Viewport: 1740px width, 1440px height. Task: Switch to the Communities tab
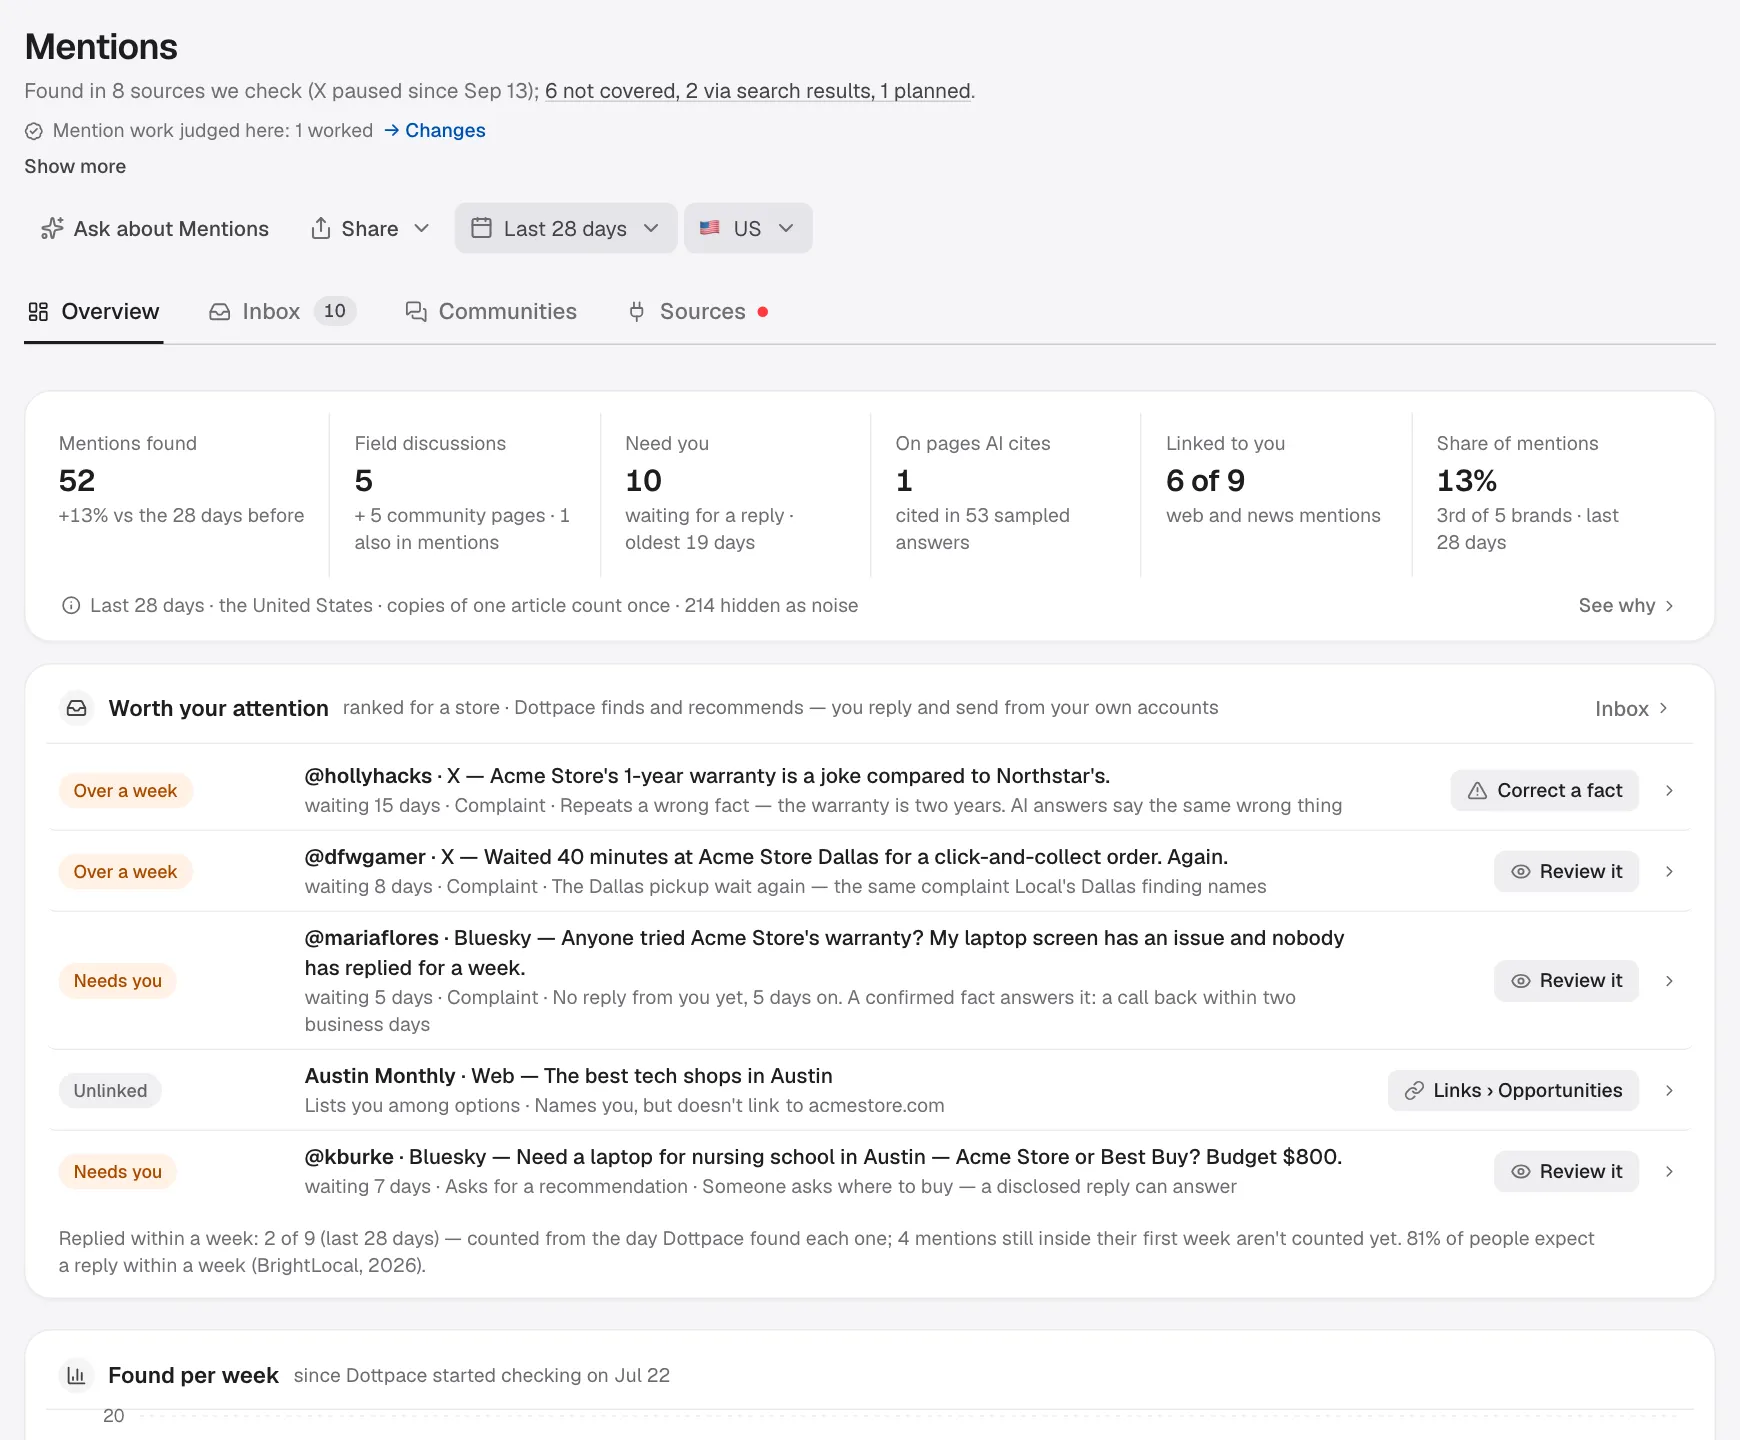click(491, 312)
